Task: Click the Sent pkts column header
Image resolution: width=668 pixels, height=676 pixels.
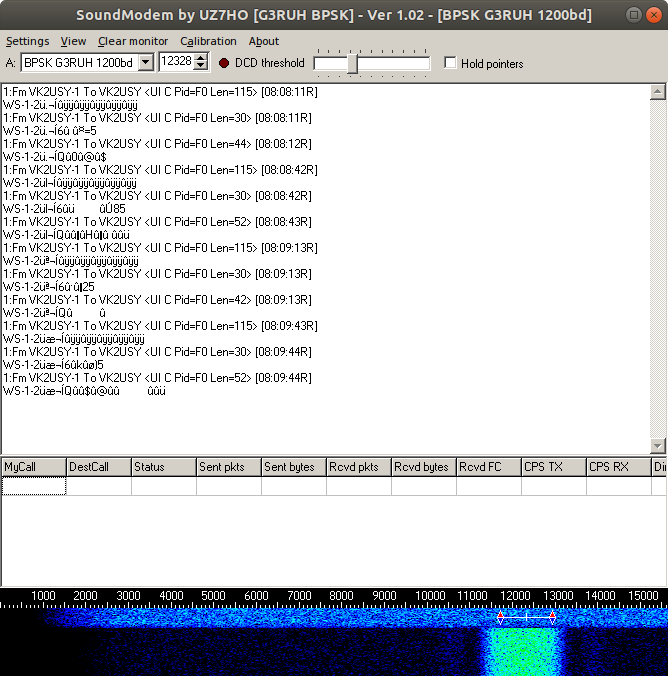Action: [229, 467]
